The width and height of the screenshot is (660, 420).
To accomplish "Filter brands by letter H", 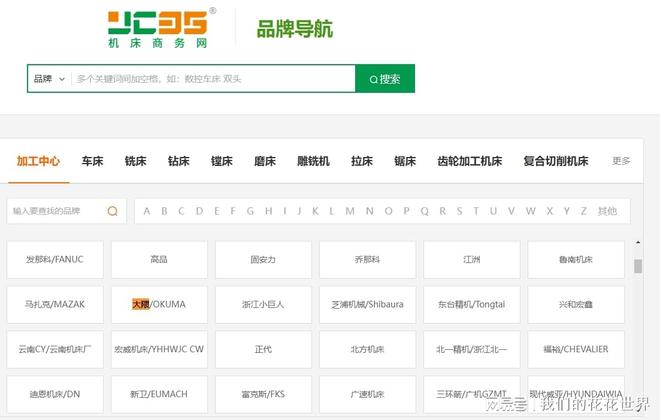I will (269, 211).
